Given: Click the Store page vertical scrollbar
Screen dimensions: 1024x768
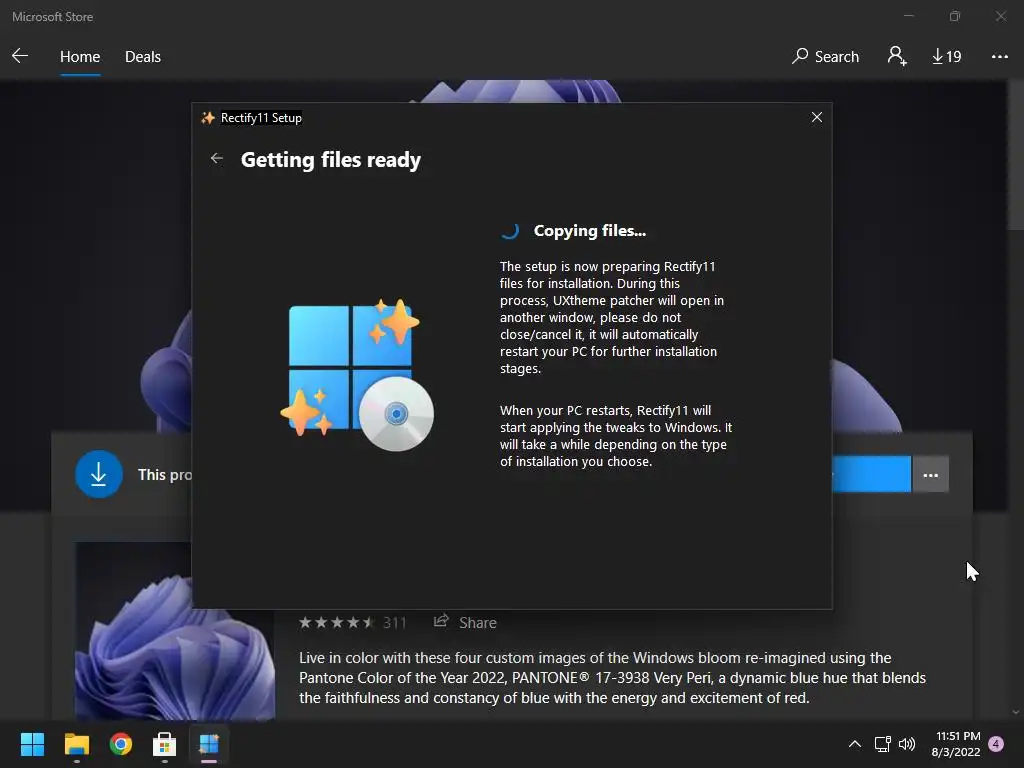Looking at the screenshot, I should point(1015,157).
